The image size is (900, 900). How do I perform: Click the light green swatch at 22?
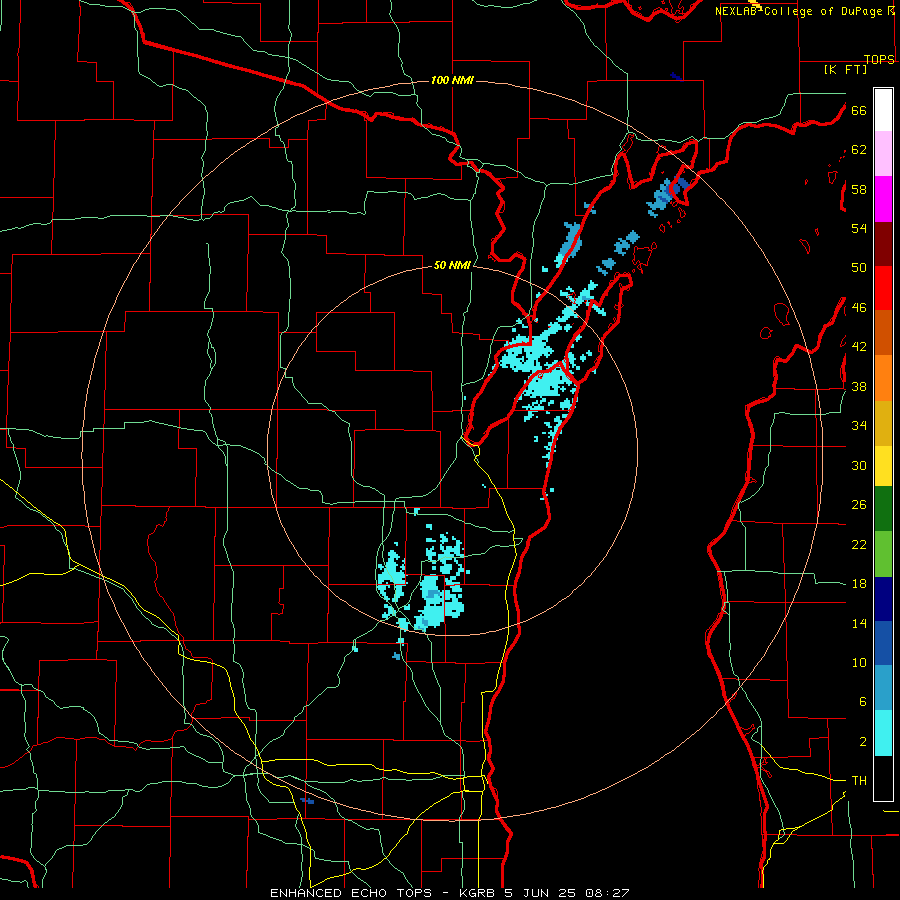[x=883, y=554]
